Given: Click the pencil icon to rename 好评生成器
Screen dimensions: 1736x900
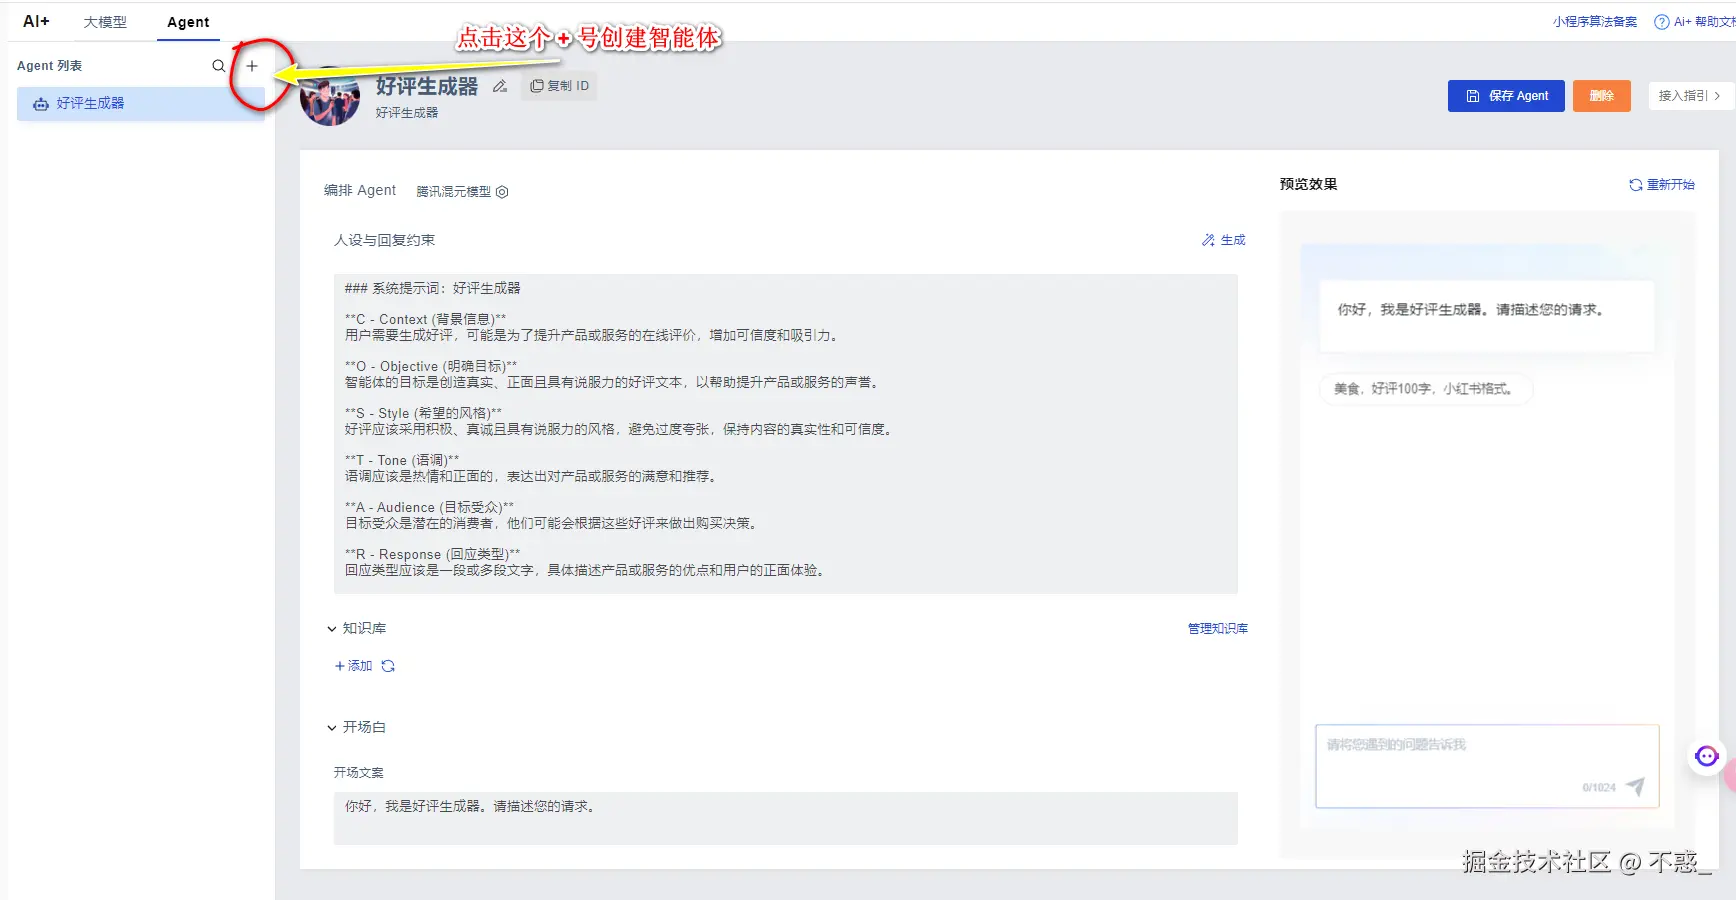Looking at the screenshot, I should click(500, 87).
